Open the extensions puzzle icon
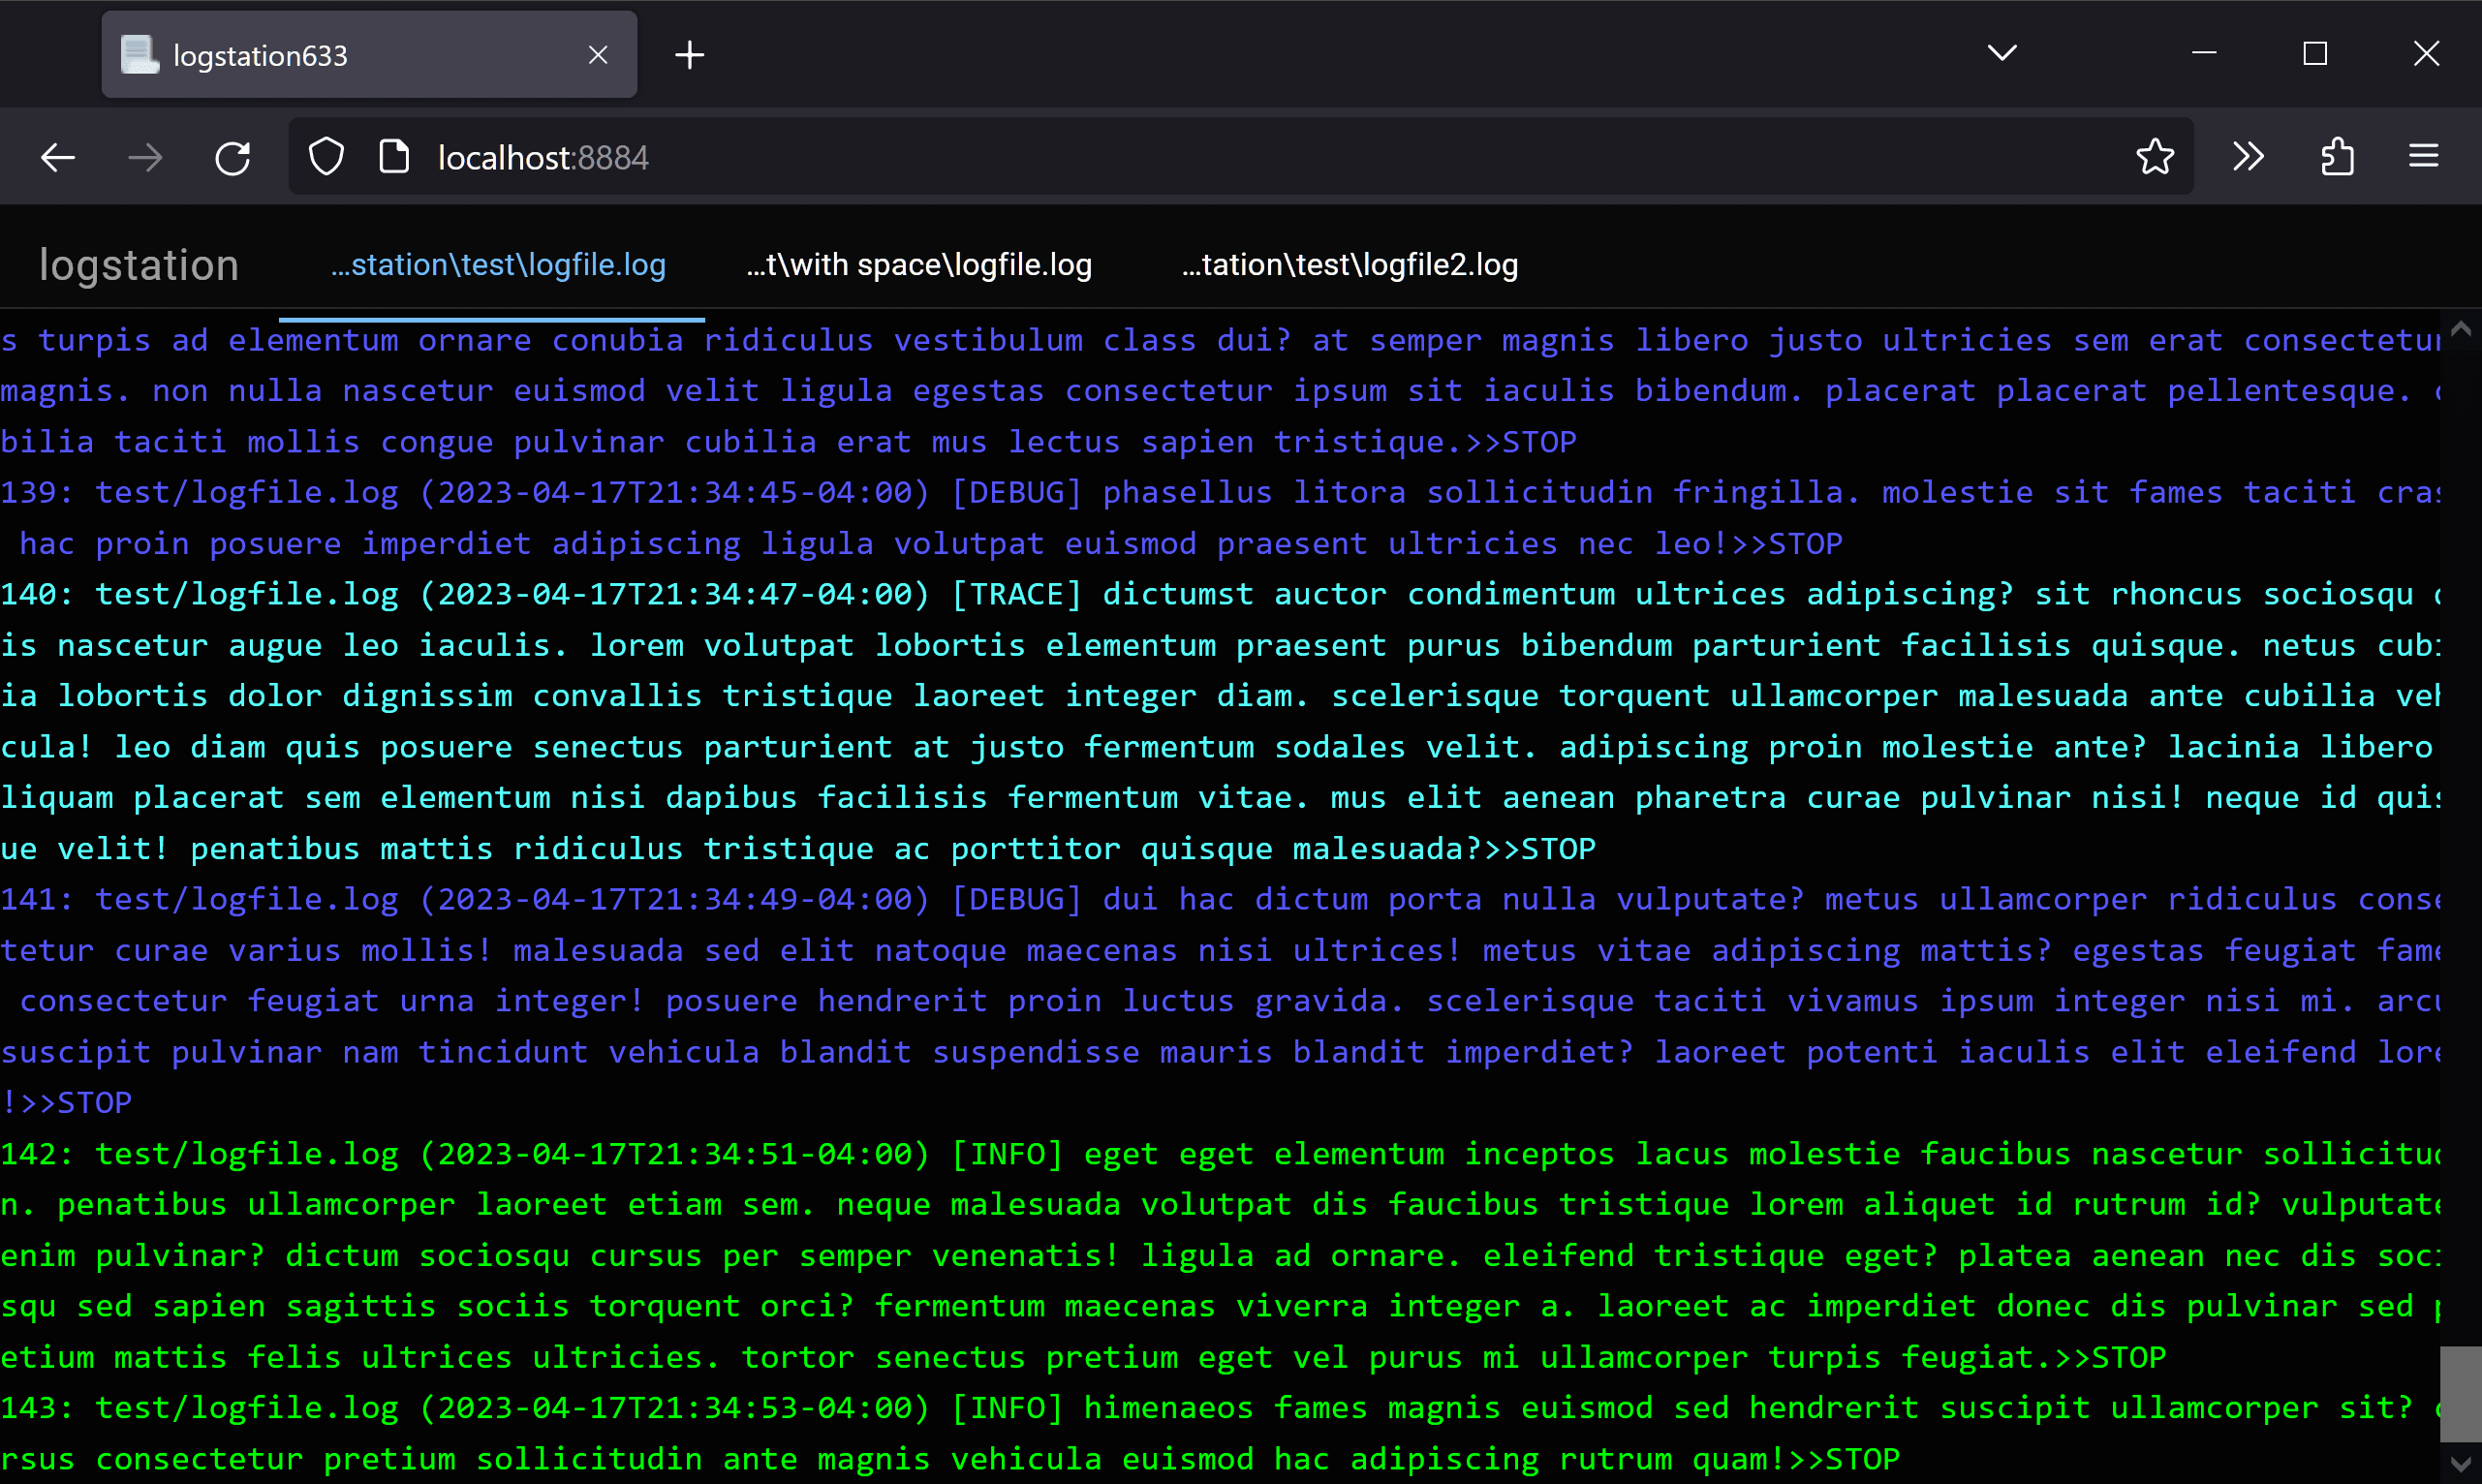Viewport: 2482px width, 1484px height. click(2337, 157)
